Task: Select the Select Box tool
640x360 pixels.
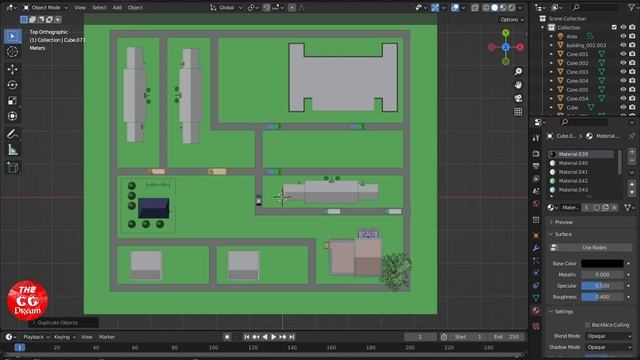Action: click(x=13, y=36)
